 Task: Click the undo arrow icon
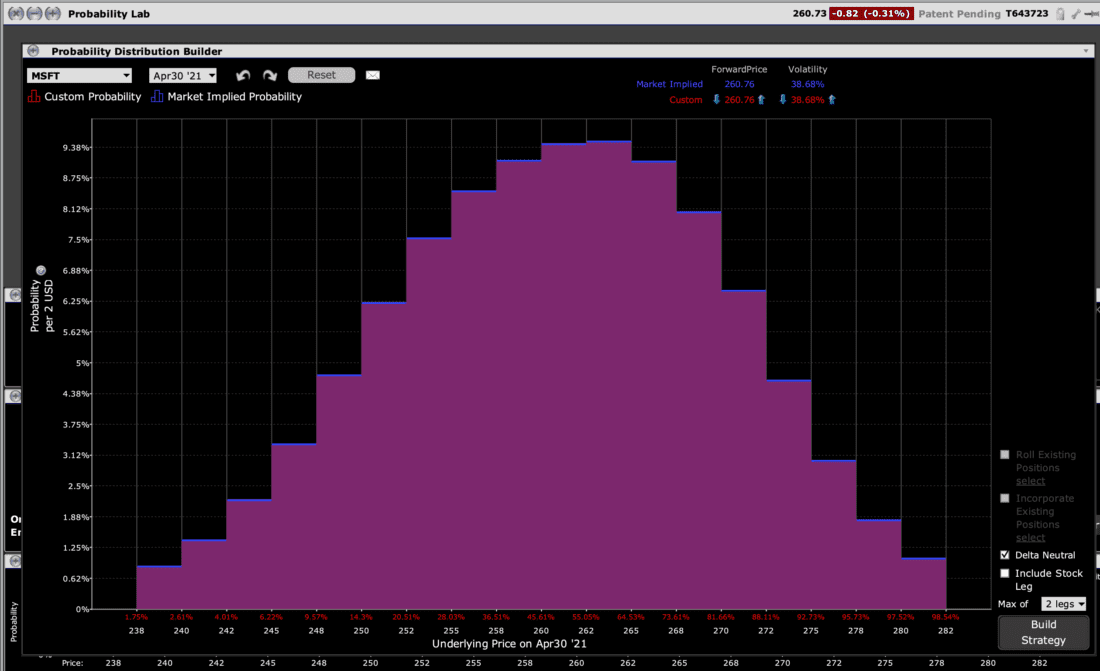click(242, 76)
